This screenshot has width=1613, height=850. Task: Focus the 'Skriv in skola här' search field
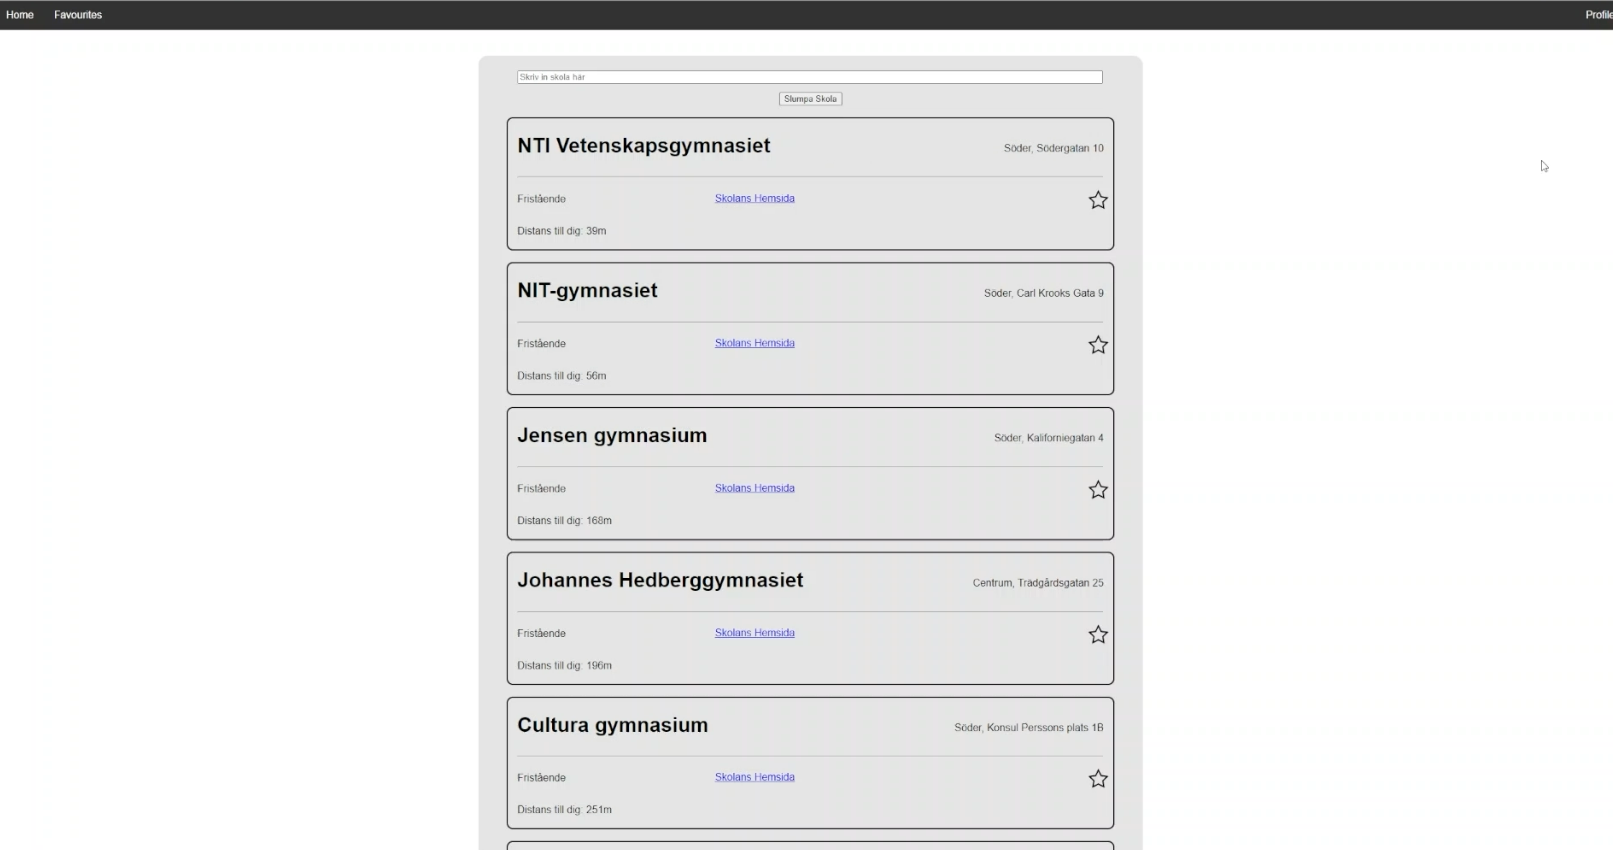(x=810, y=77)
